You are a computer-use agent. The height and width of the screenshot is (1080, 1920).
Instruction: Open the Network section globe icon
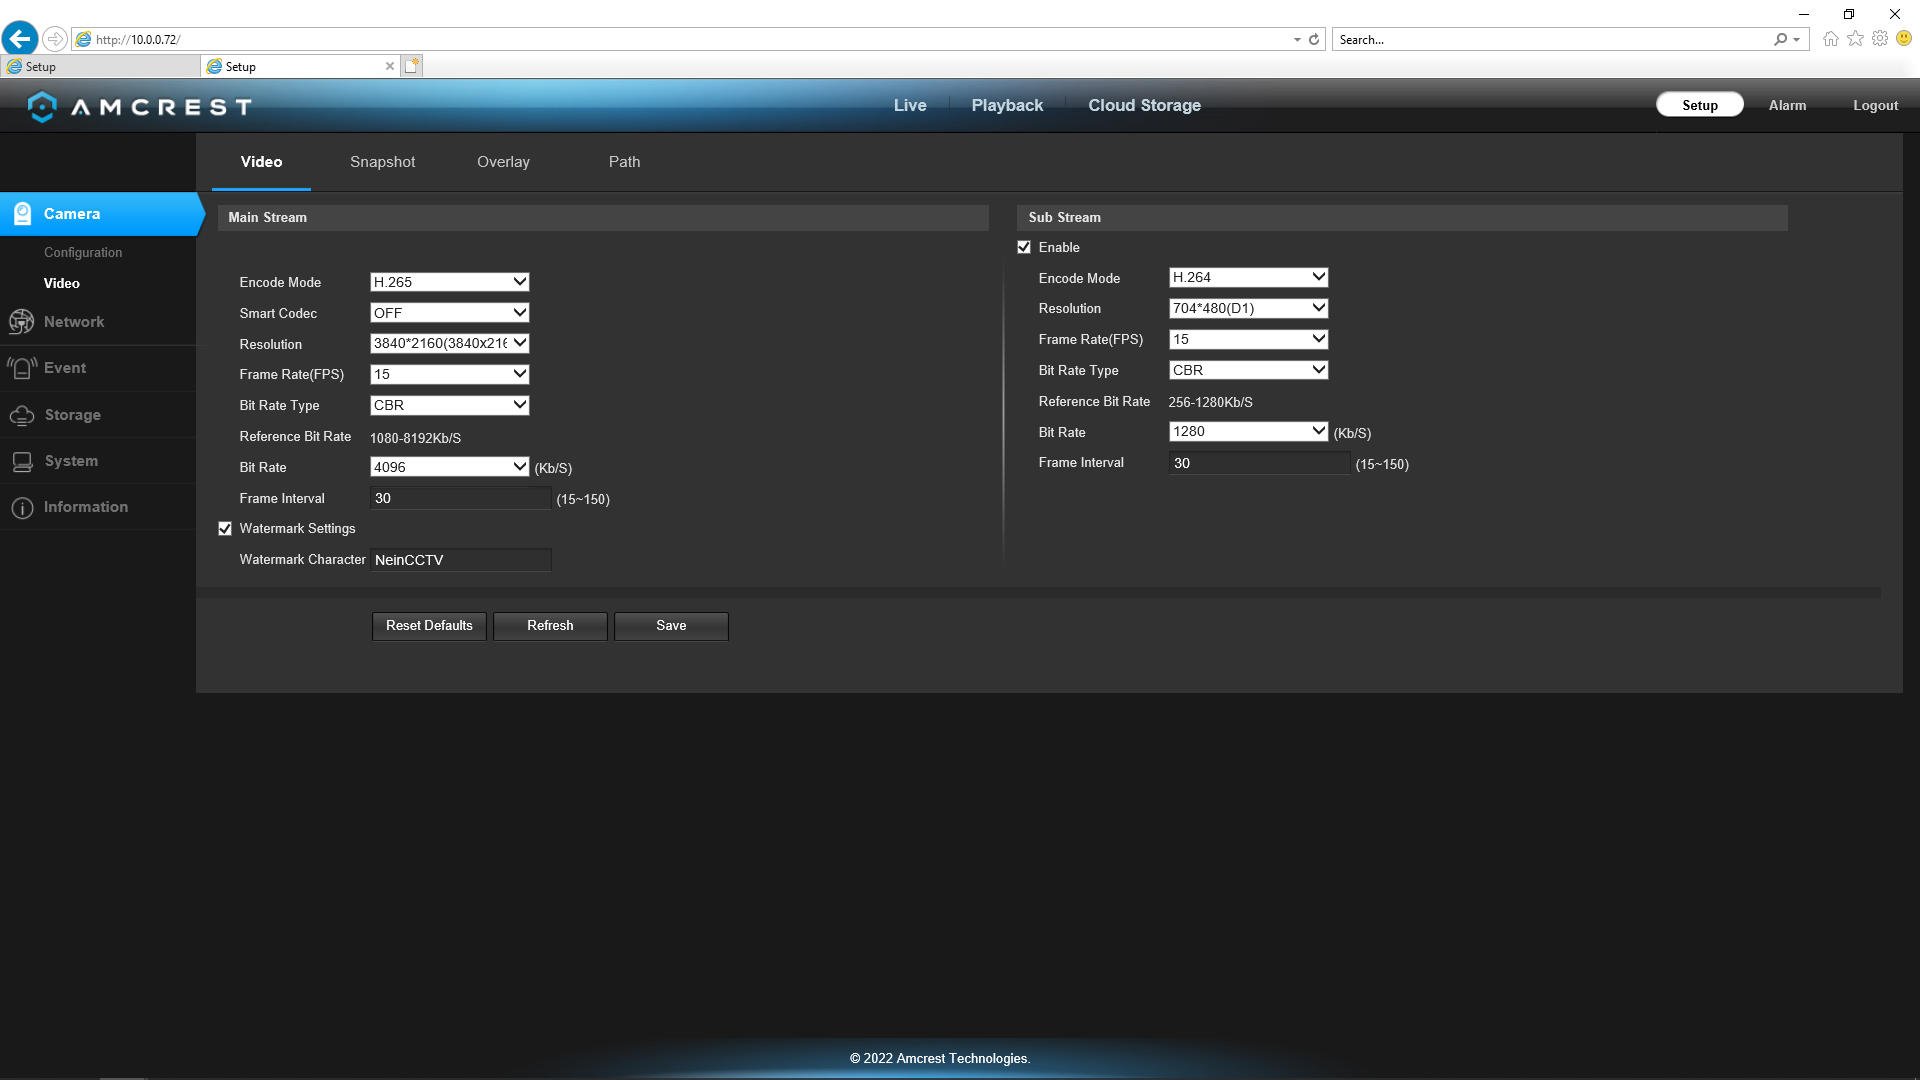[x=21, y=322]
